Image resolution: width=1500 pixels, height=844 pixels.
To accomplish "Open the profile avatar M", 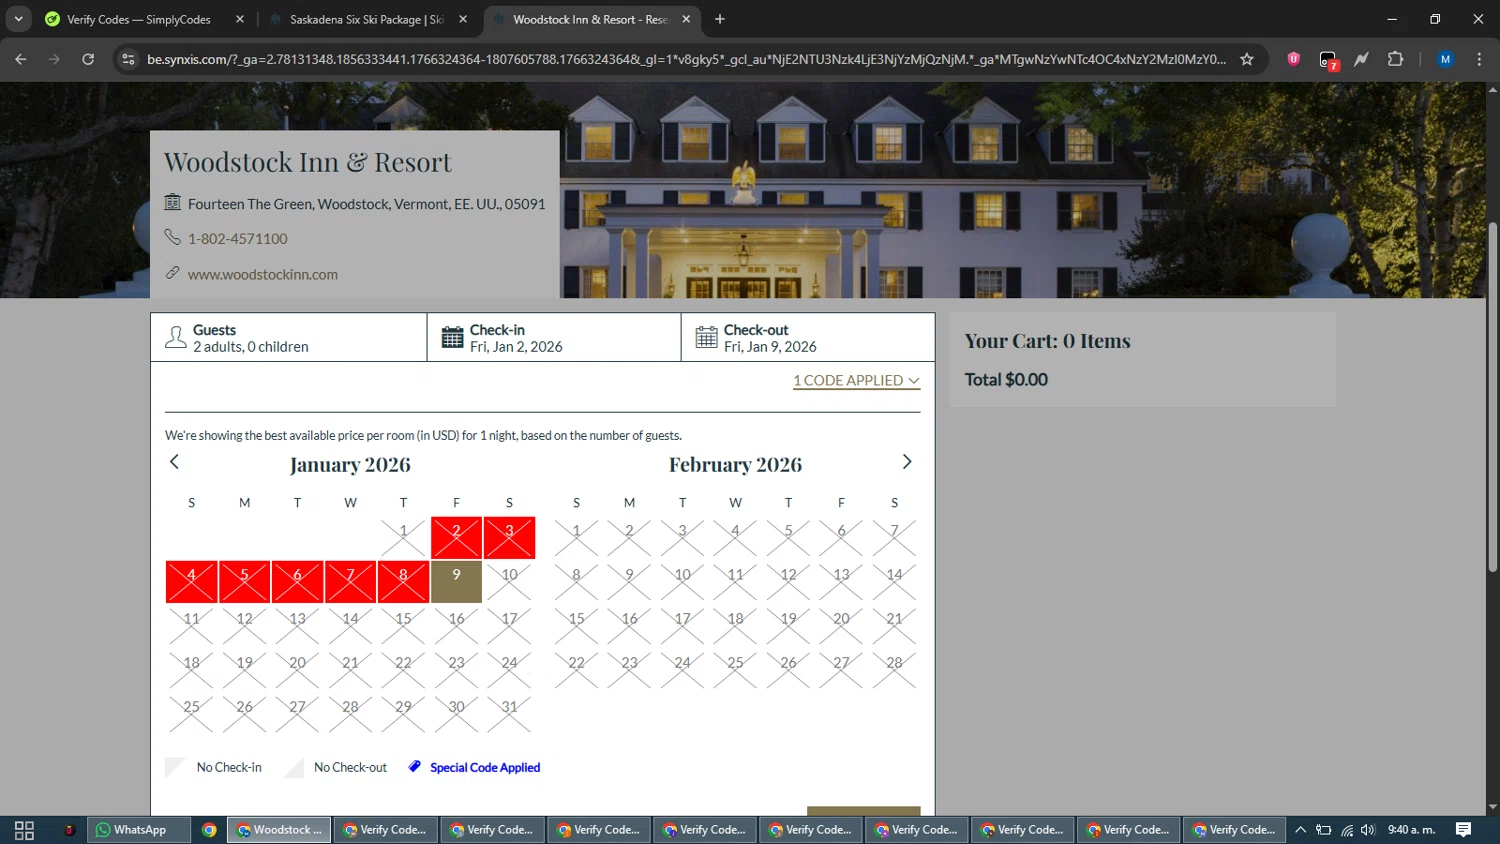I will coord(1445,59).
